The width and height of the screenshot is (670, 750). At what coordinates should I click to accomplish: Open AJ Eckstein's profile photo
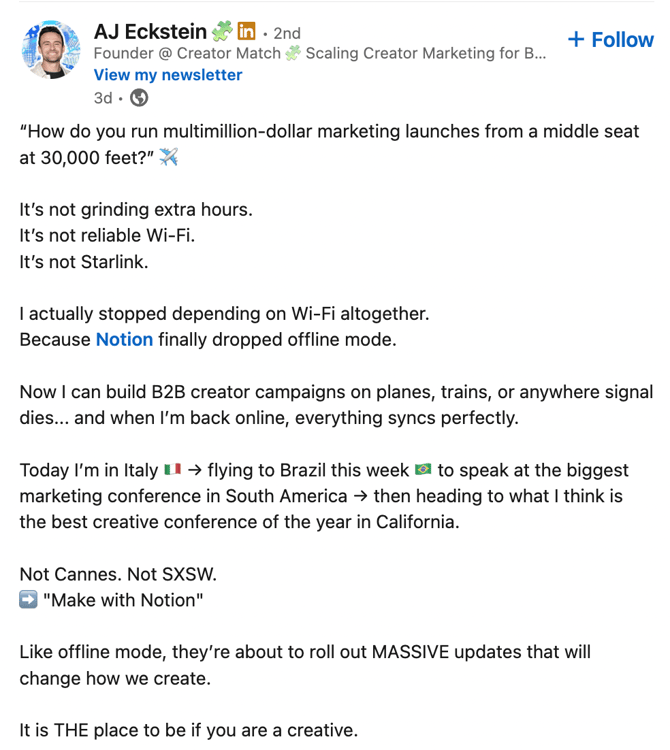[x=51, y=49]
